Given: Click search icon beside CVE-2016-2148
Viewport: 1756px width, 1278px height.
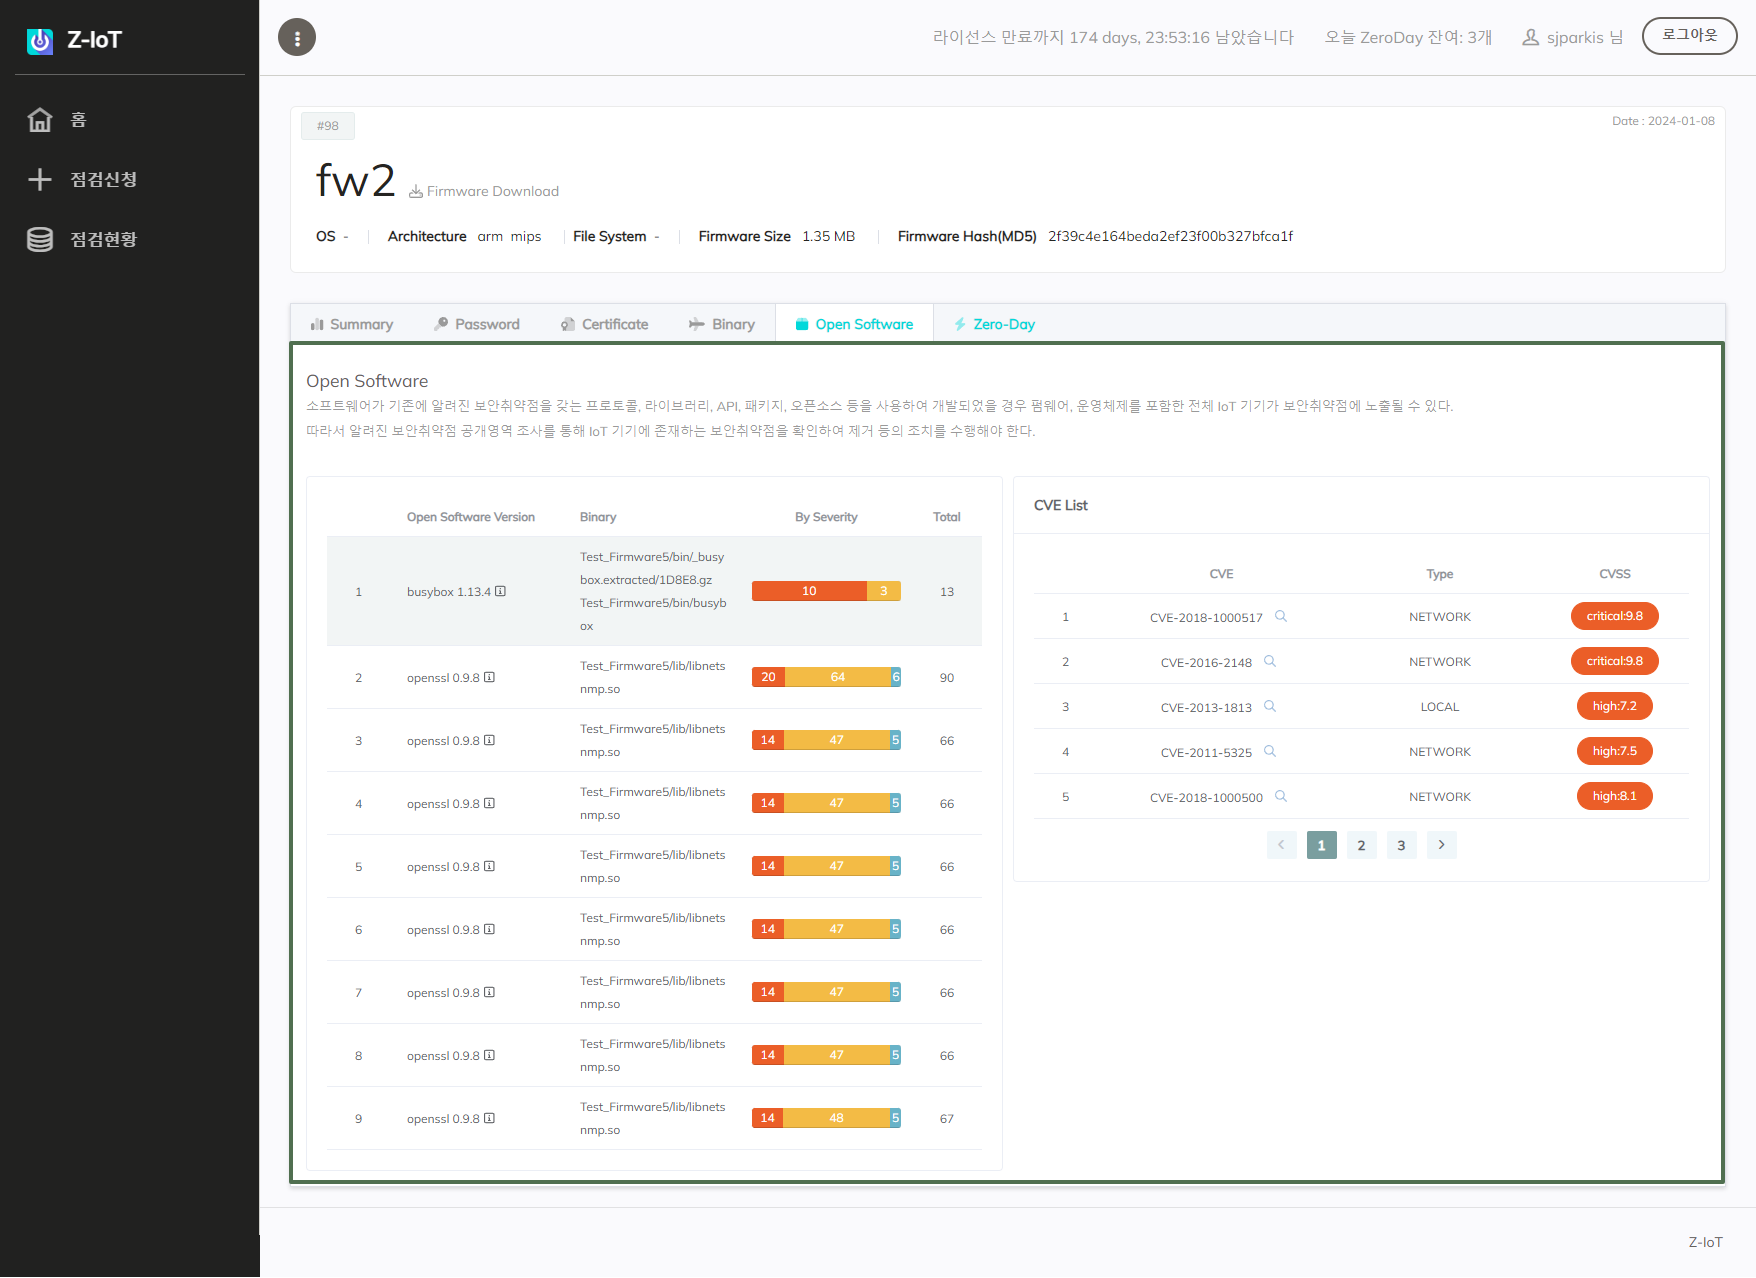Looking at the screenshot, I should (1270, 661).
